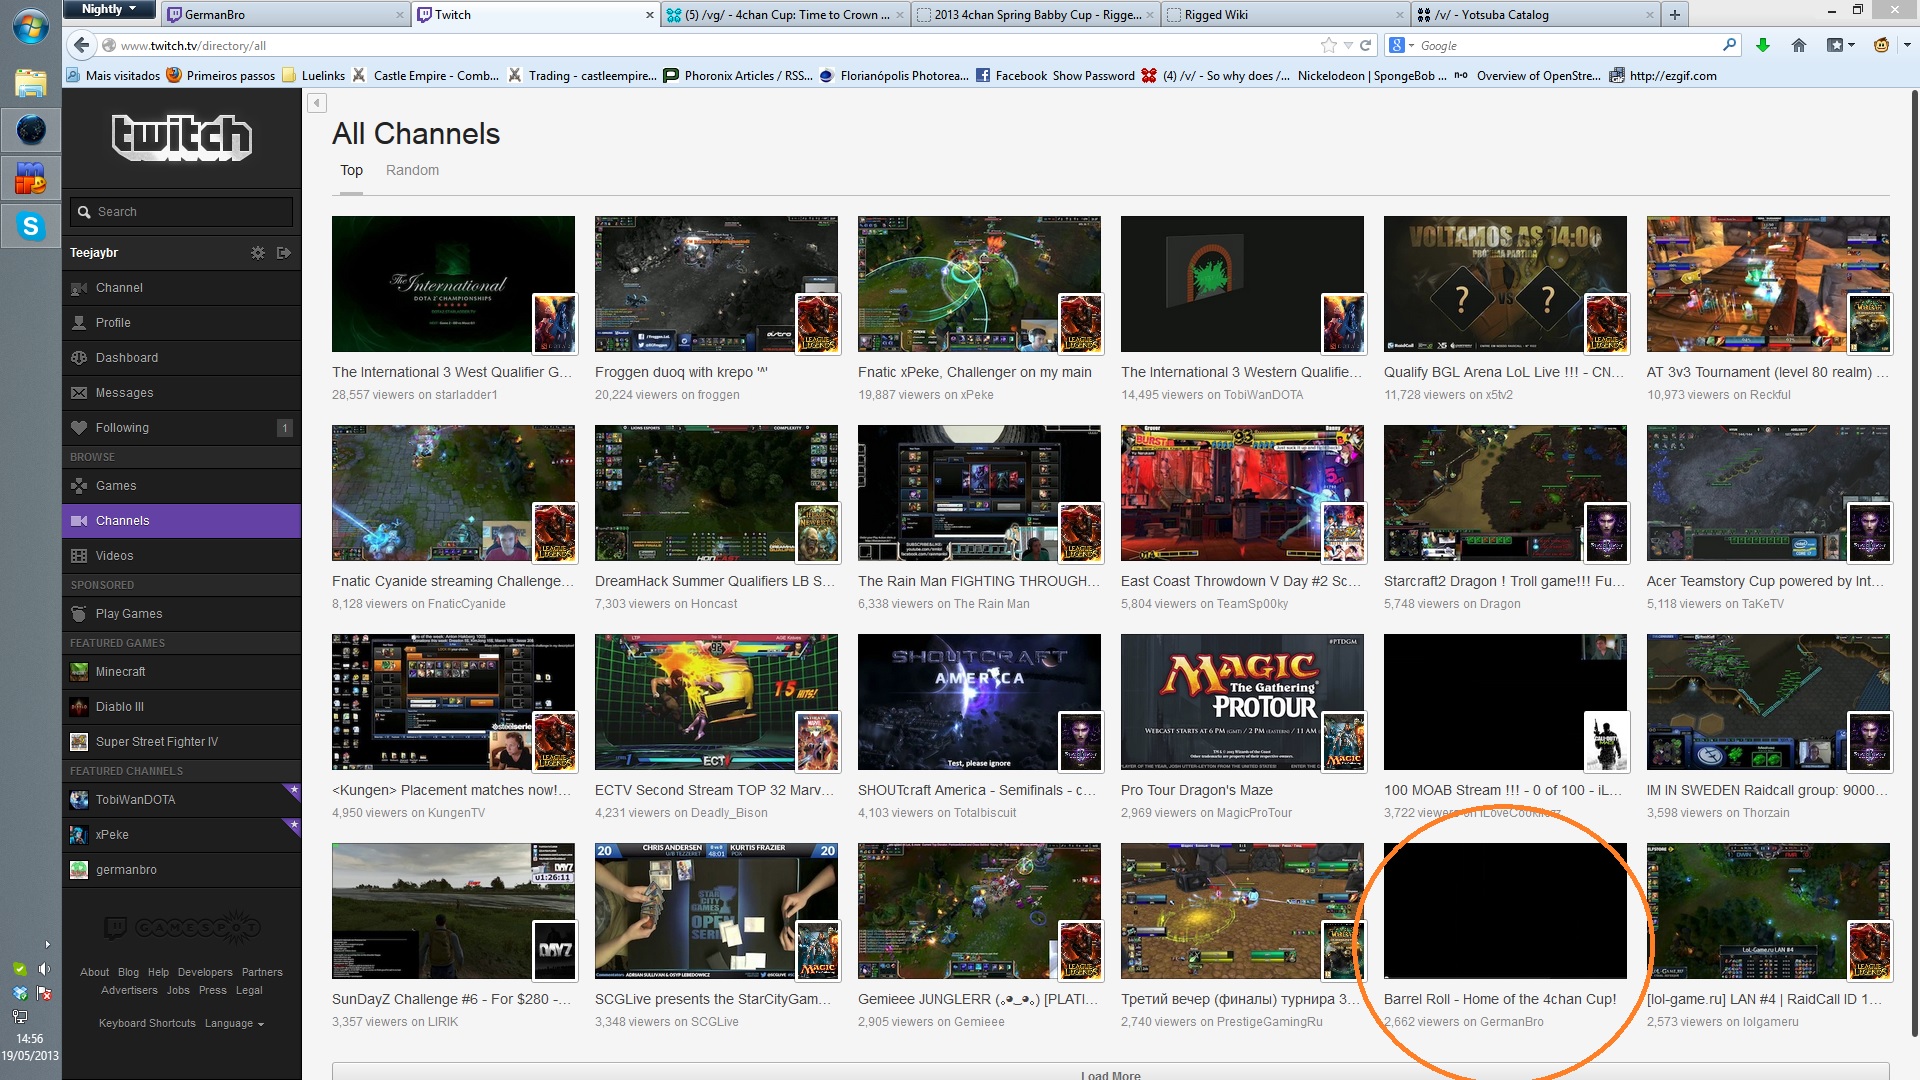1920x1080 pixels.
Task: Click the Twitch search field
Action: tap(181, 212)
